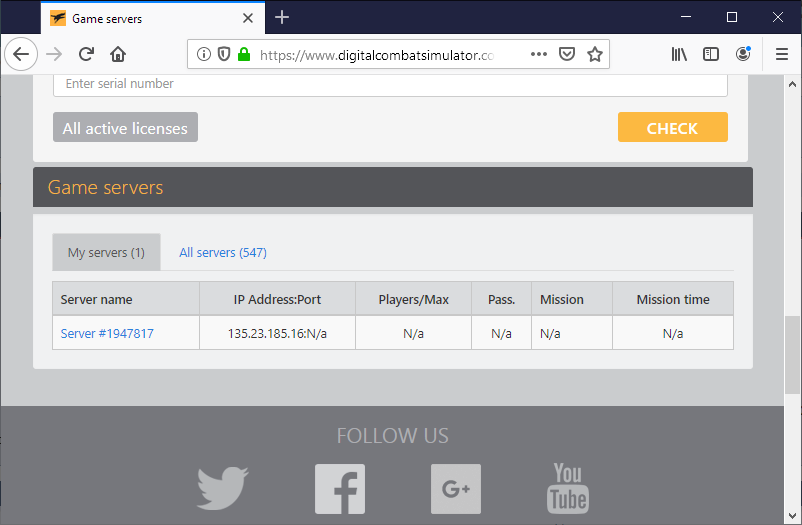Open the Firefox home page
This screenshot has width=802, height=525.
coord(118,54)
